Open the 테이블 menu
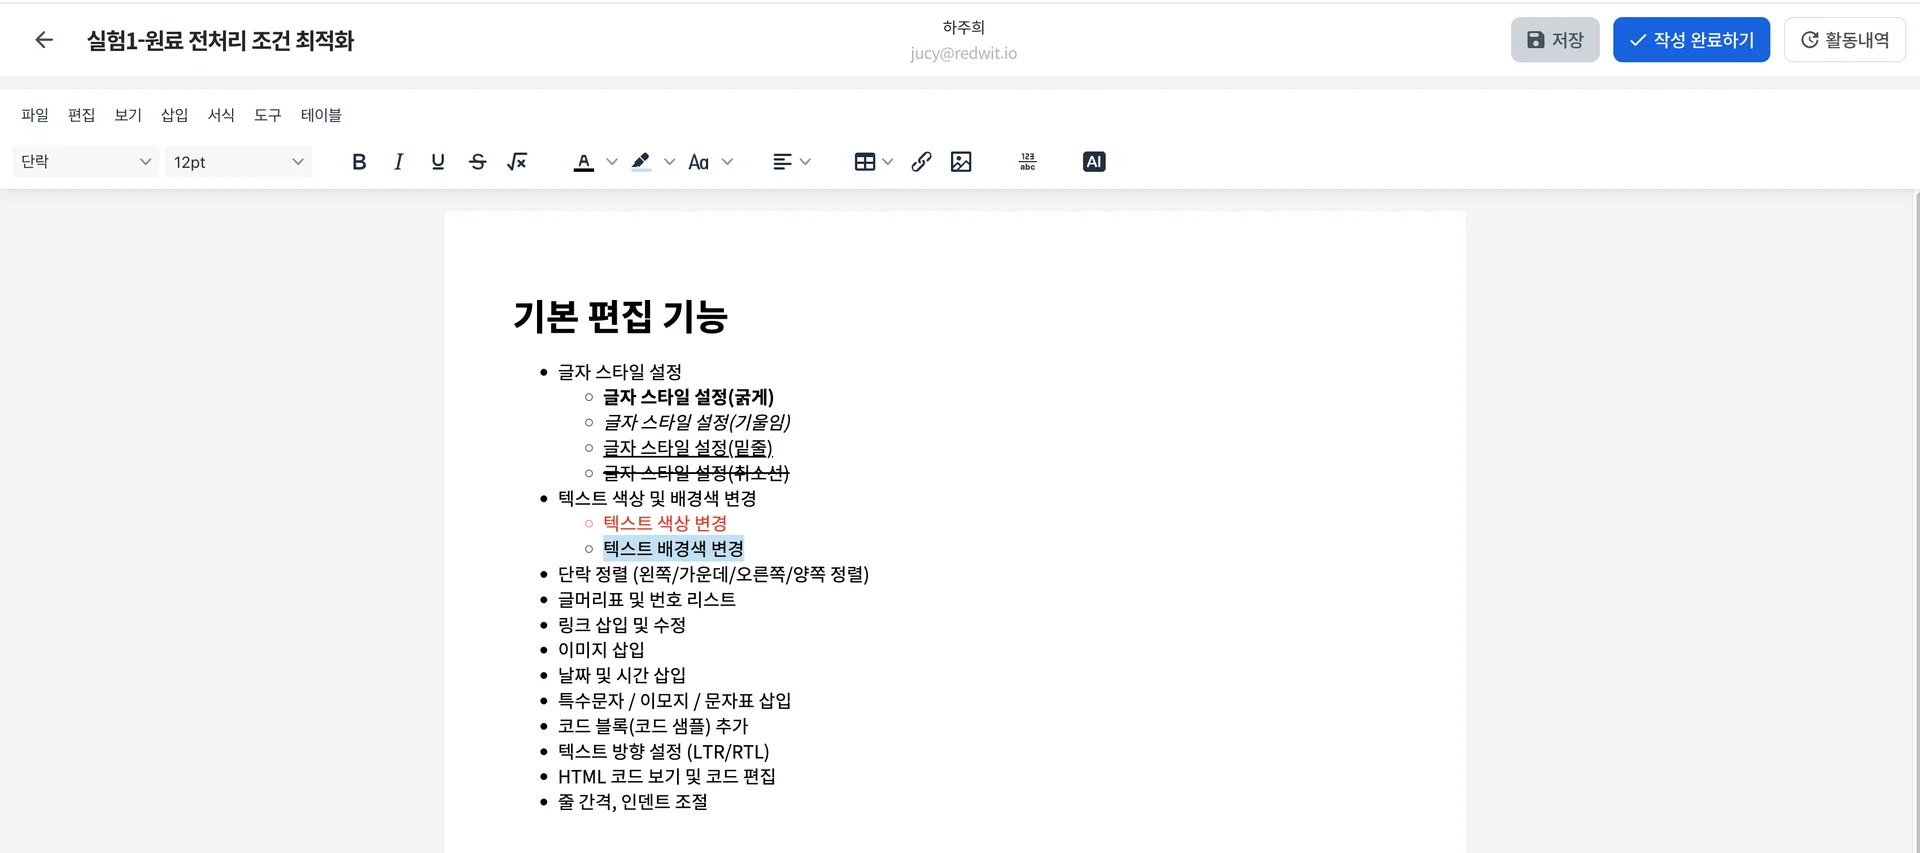Screen dimensions: 1920x853 click(321, 115)
